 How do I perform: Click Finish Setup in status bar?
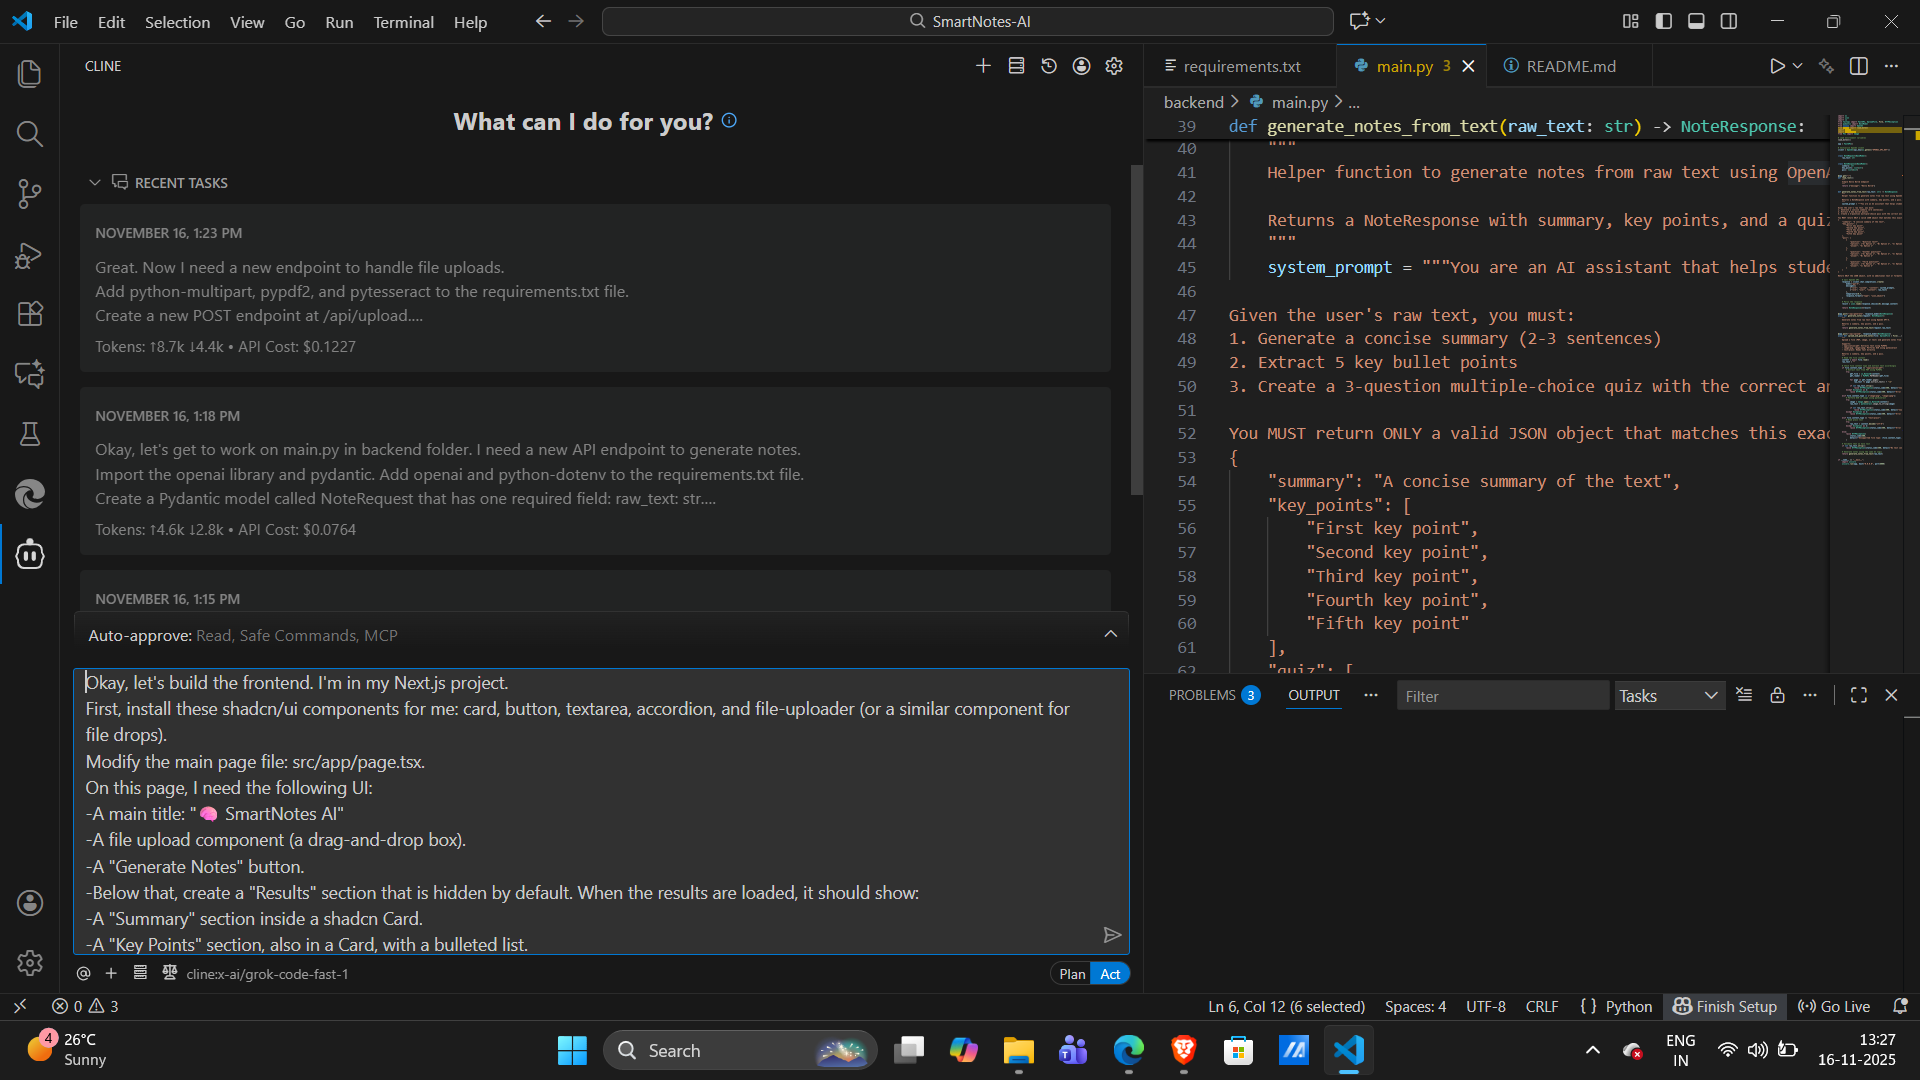coord(1725,1006)
